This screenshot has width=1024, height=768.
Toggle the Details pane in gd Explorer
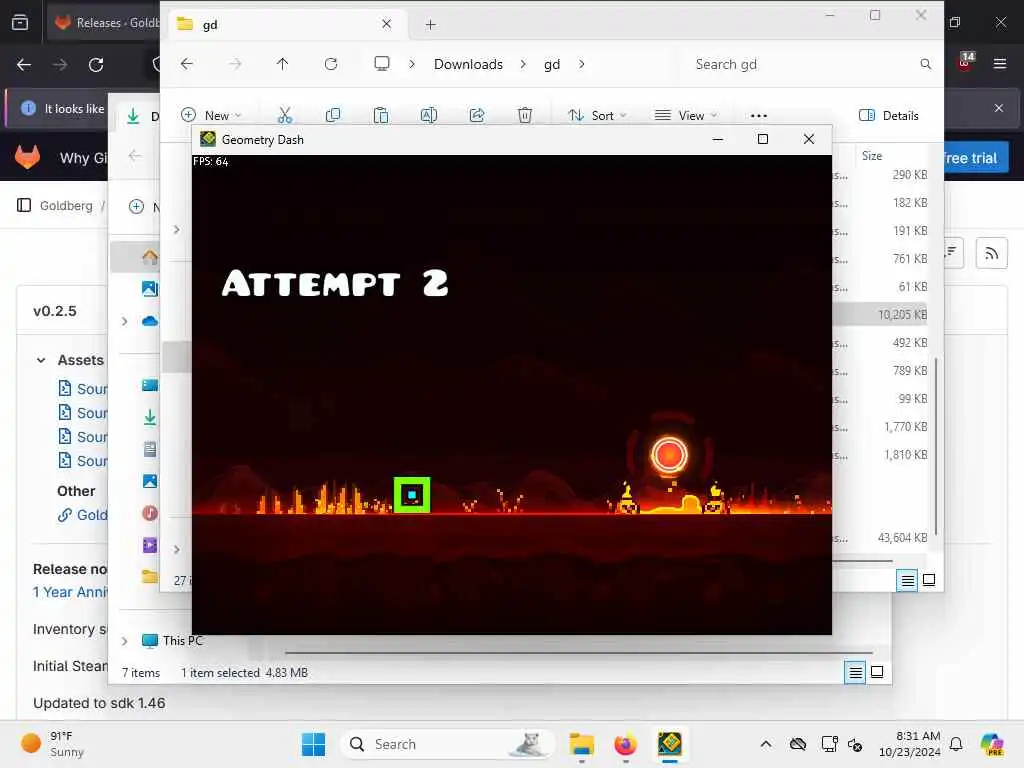pyautogui.click(x=889, y=116)
